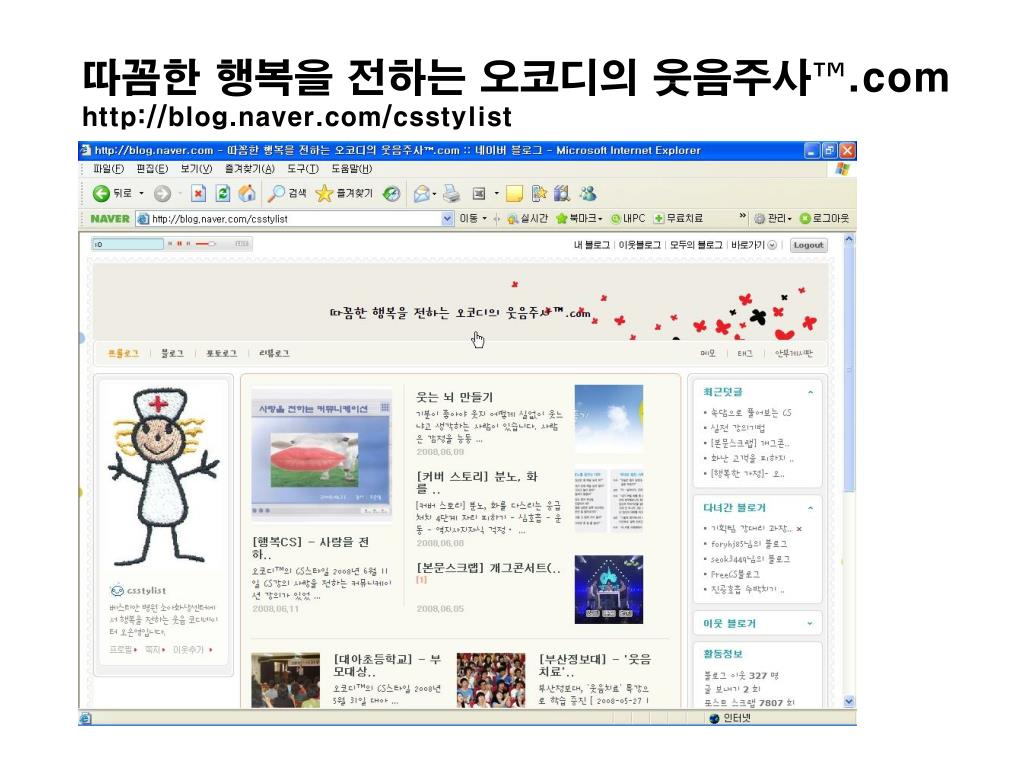The image size is (1024, 768).
Task: Open the lips presentation thumbnail
Action: (x=321, y=455)
